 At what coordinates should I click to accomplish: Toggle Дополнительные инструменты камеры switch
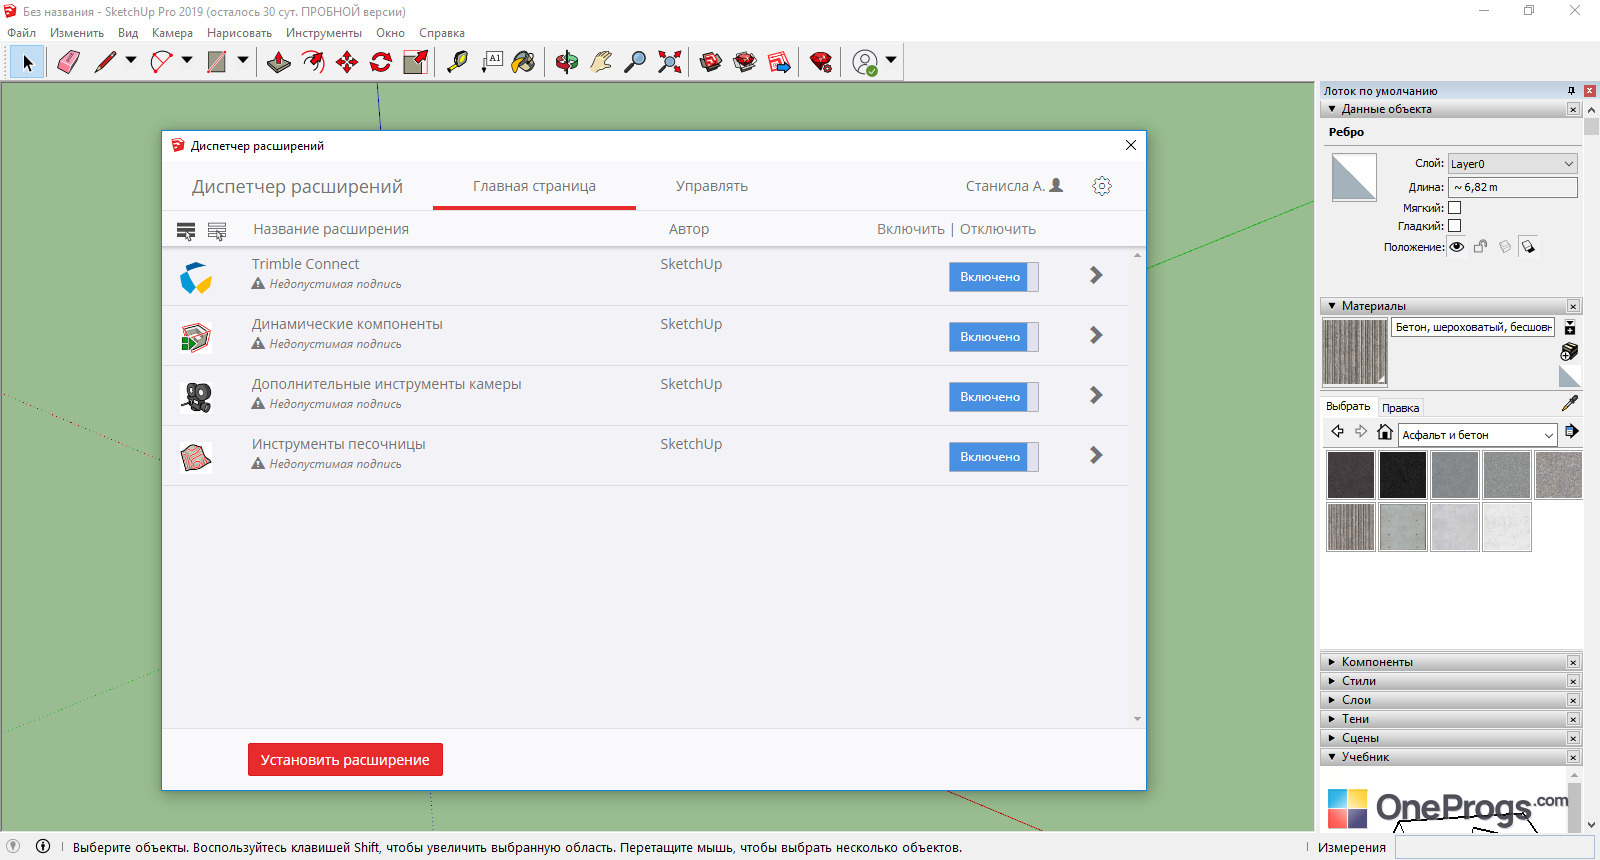[994, 397]
